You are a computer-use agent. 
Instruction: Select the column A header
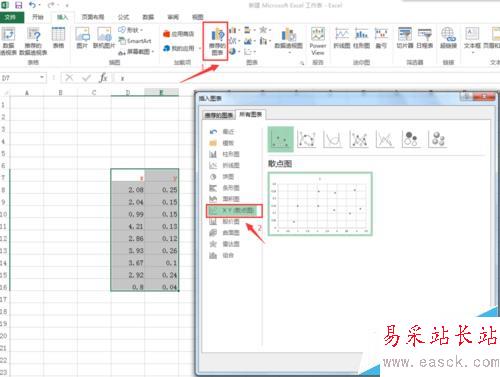click(27, 92)
